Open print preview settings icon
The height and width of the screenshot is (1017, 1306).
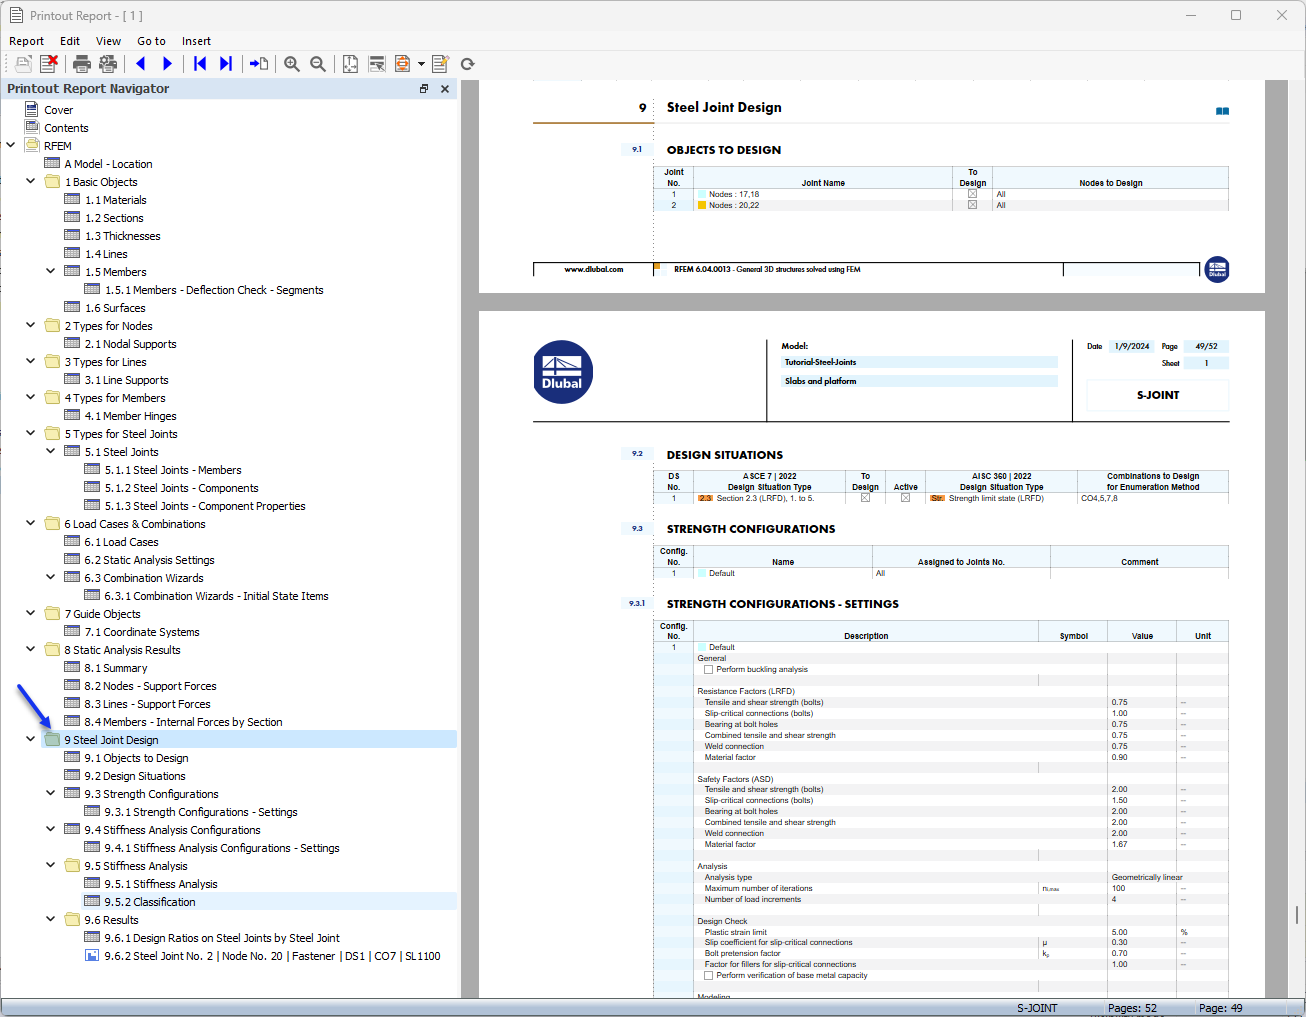click(107, 63)
